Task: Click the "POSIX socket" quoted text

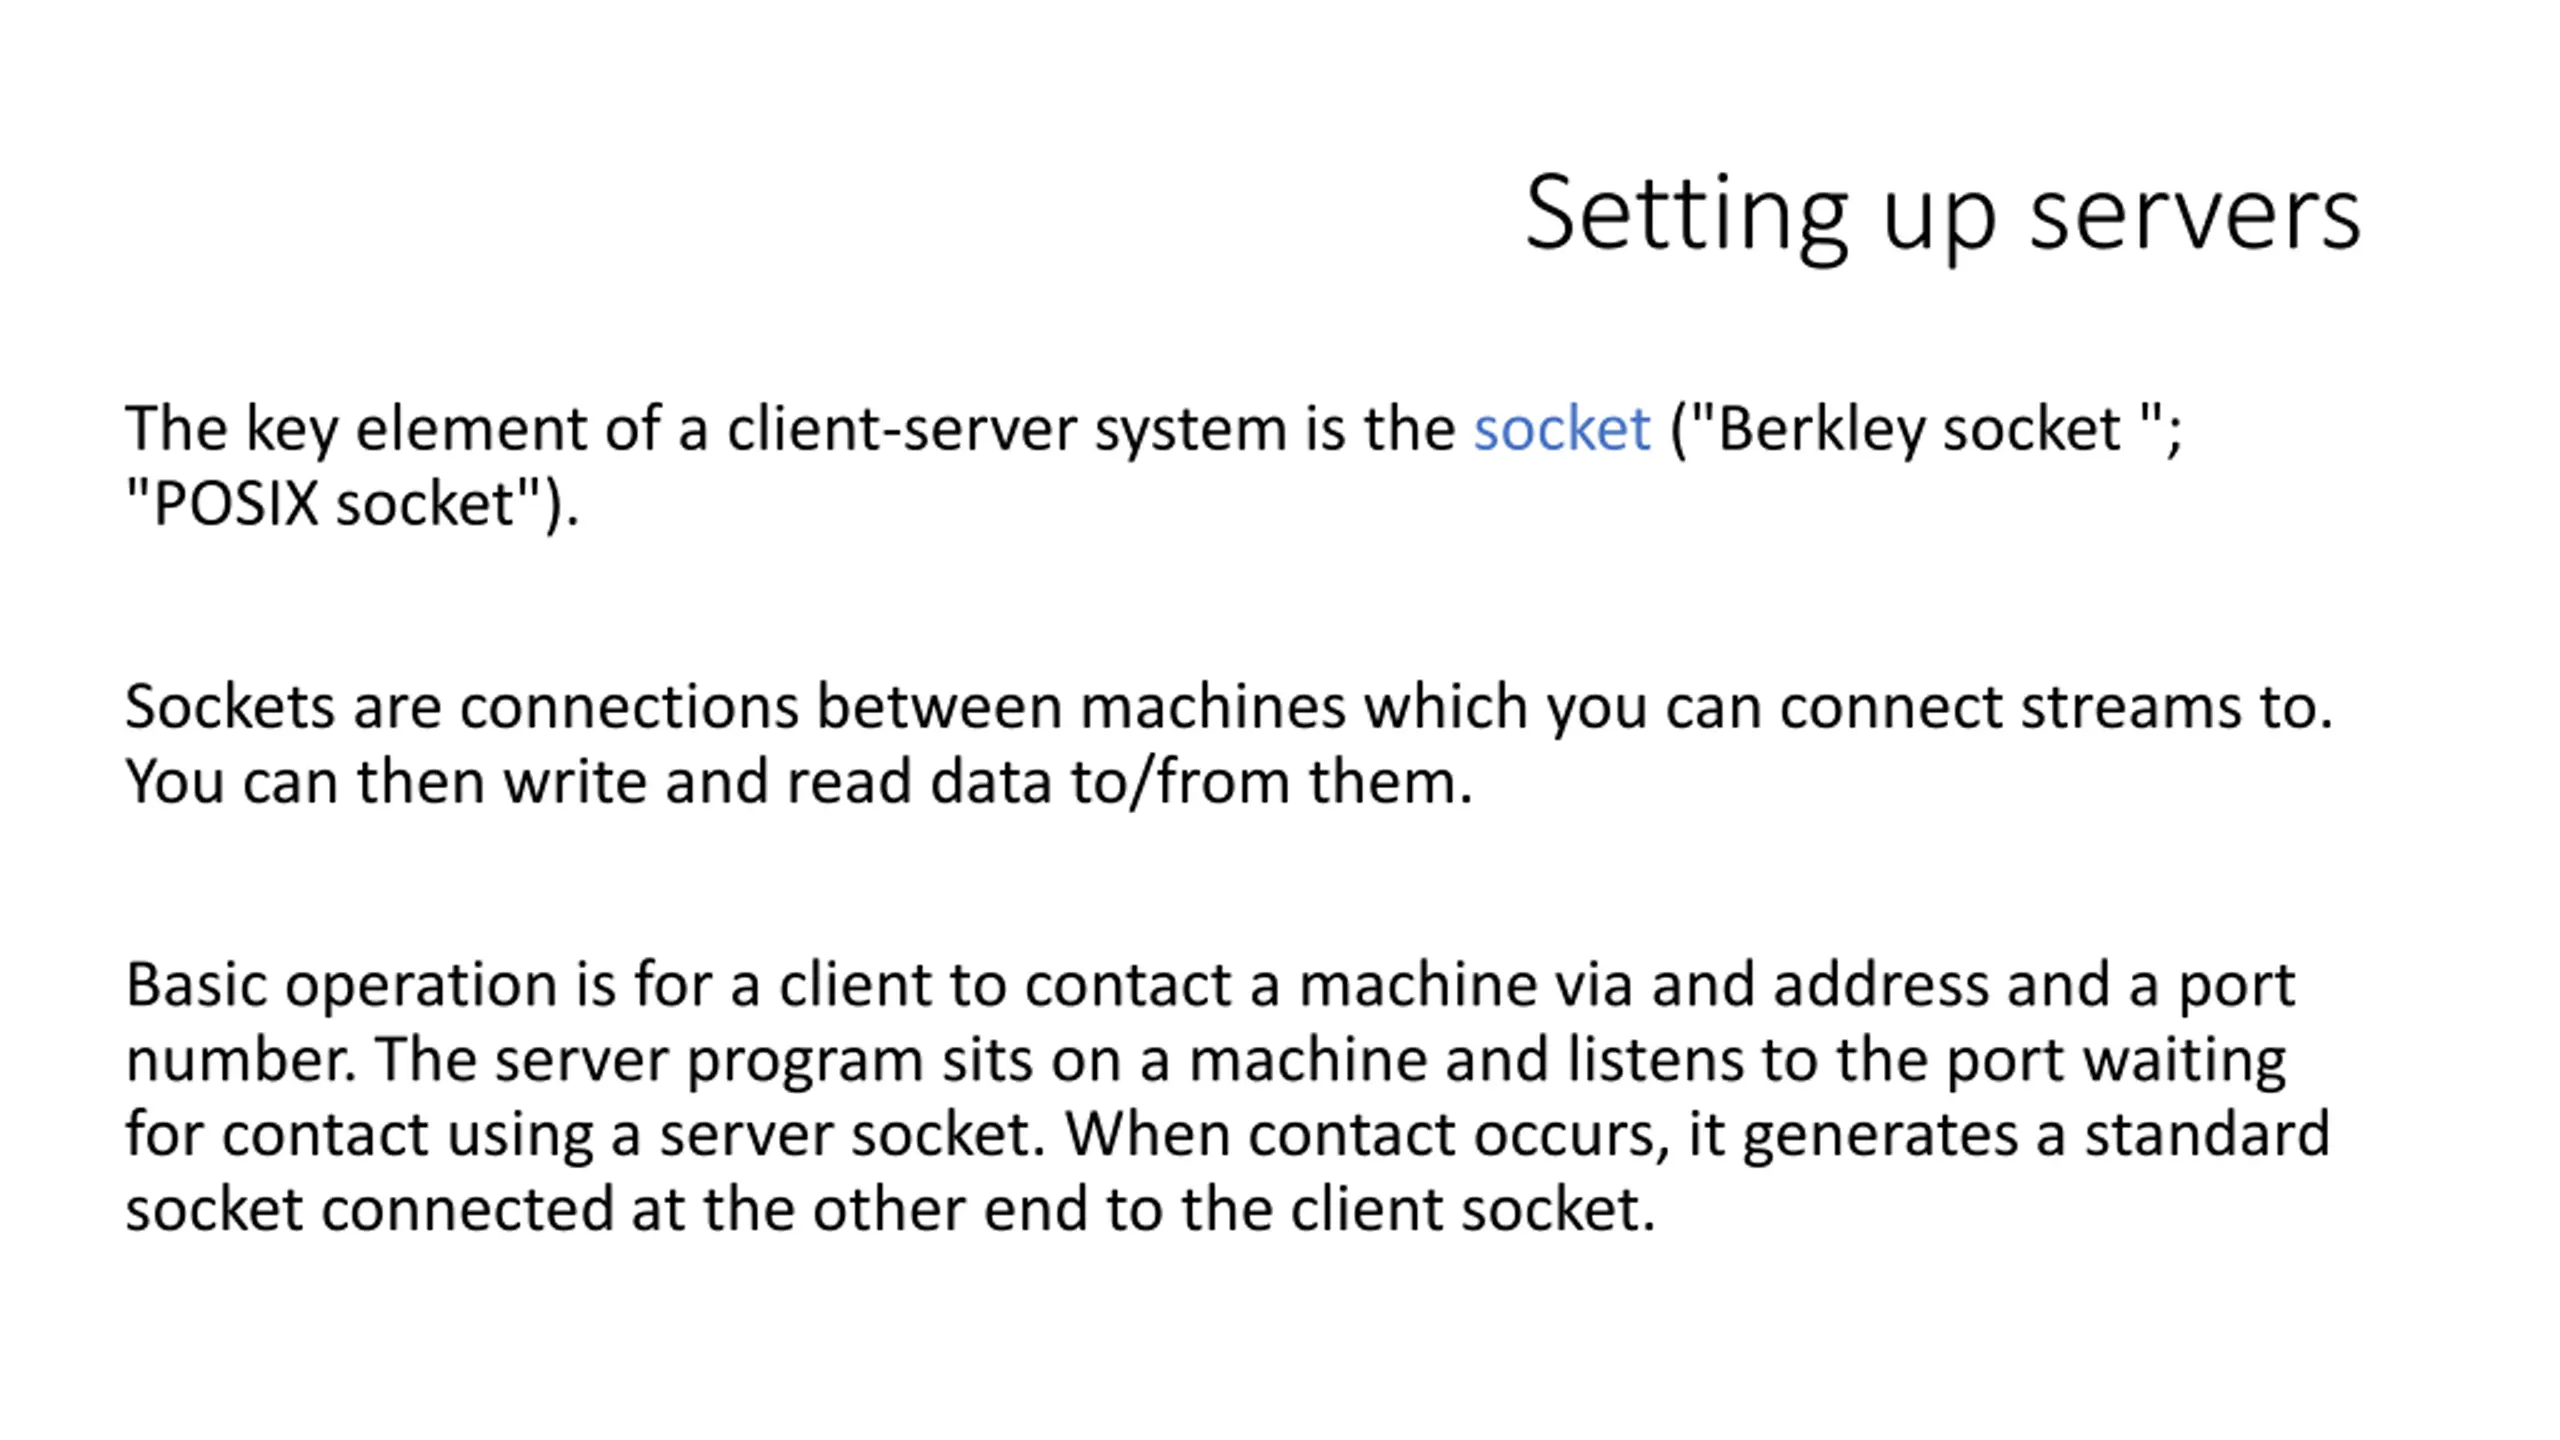Action: (x=334, y=504)
